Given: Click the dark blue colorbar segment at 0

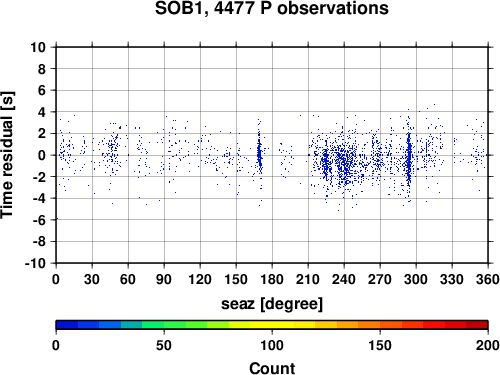Looking at the screenshot, I should (67, 325).
